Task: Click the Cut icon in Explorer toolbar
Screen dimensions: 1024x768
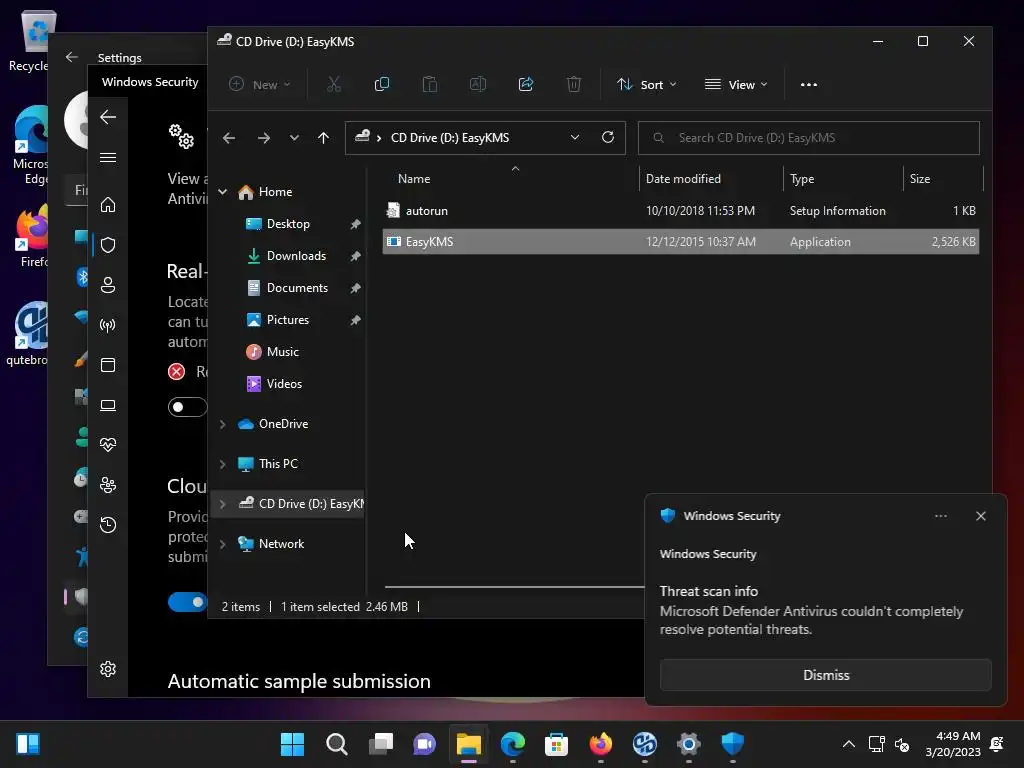Action: 334,84
